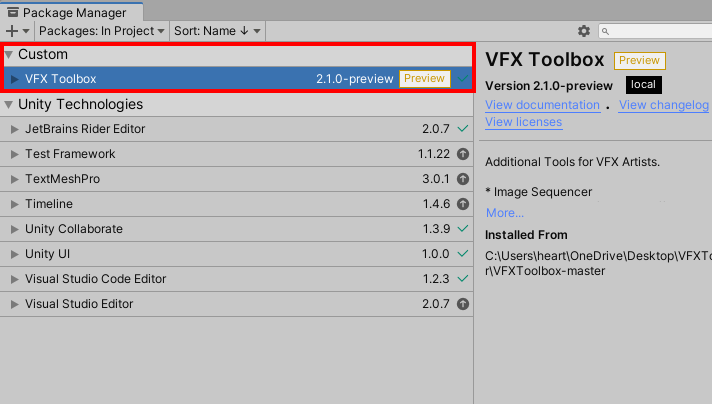Click the Timeline update arrow icon

point(463,204)
